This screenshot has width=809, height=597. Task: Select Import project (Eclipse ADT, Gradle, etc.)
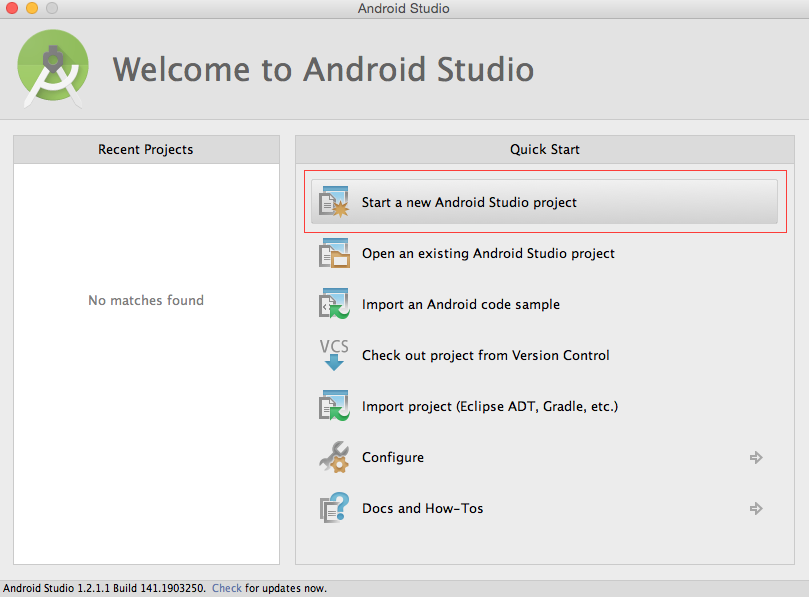point(490,407)
